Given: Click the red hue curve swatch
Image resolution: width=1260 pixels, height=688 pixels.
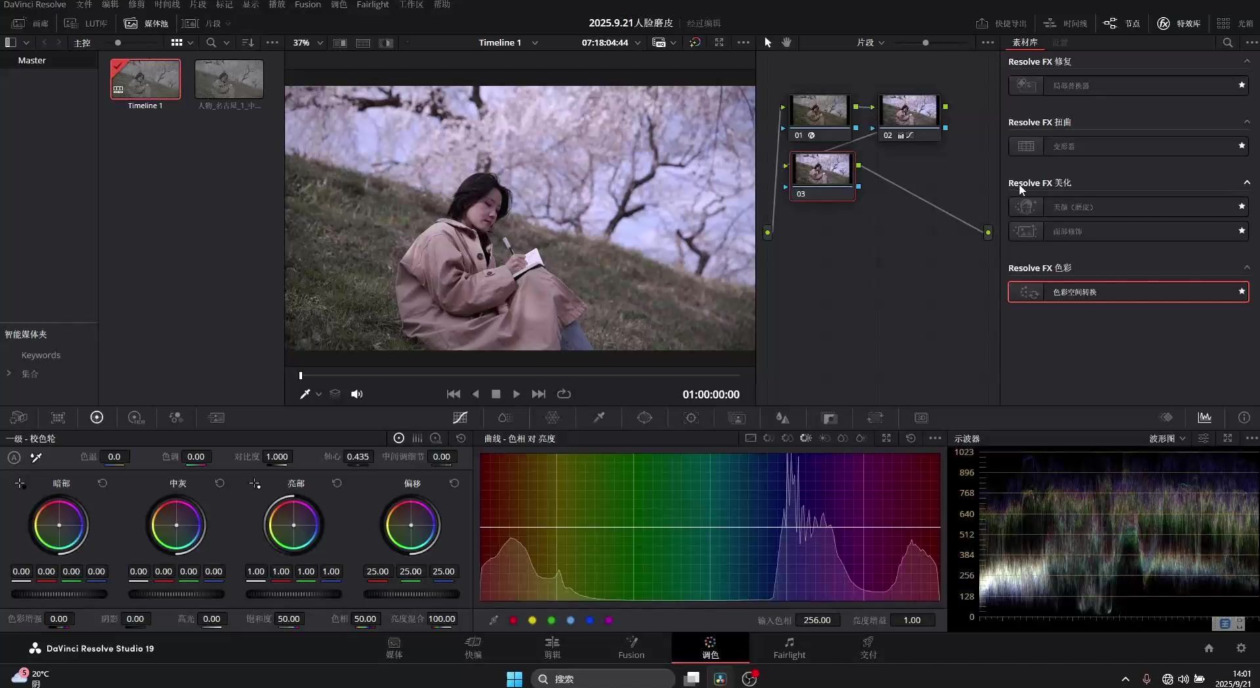Looking at the screenshot, I should [x=514, y=620].
